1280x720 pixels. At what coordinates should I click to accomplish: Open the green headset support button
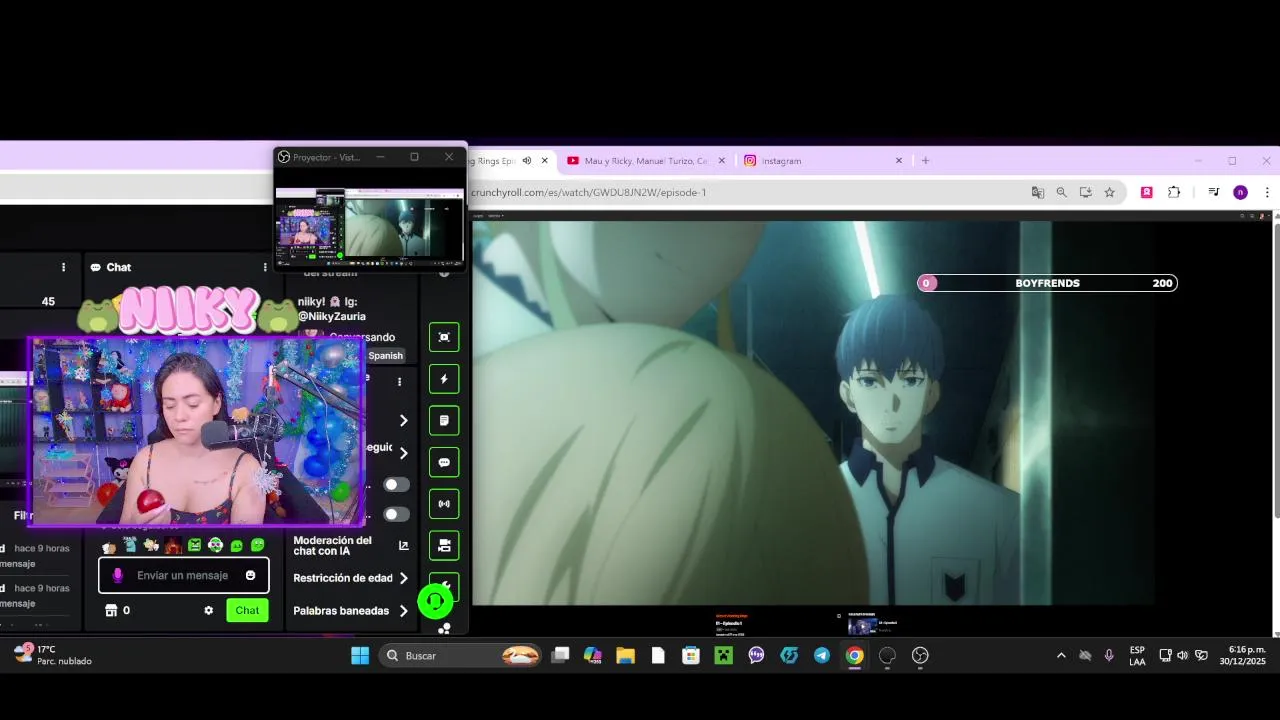(x=435, y=601)
